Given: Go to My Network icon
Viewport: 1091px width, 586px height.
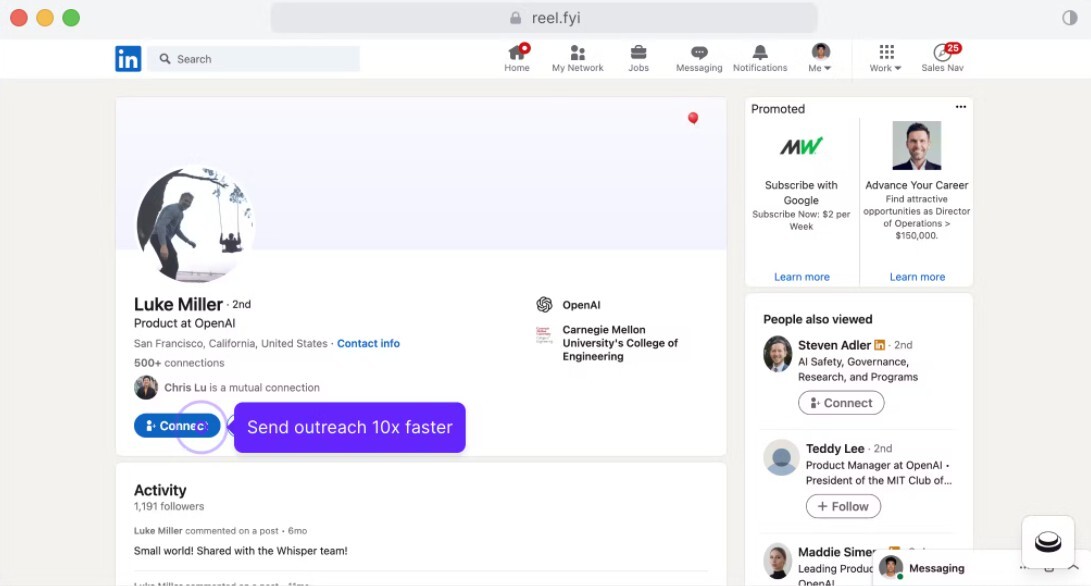Looking at the screenshot, I should 578,53.
